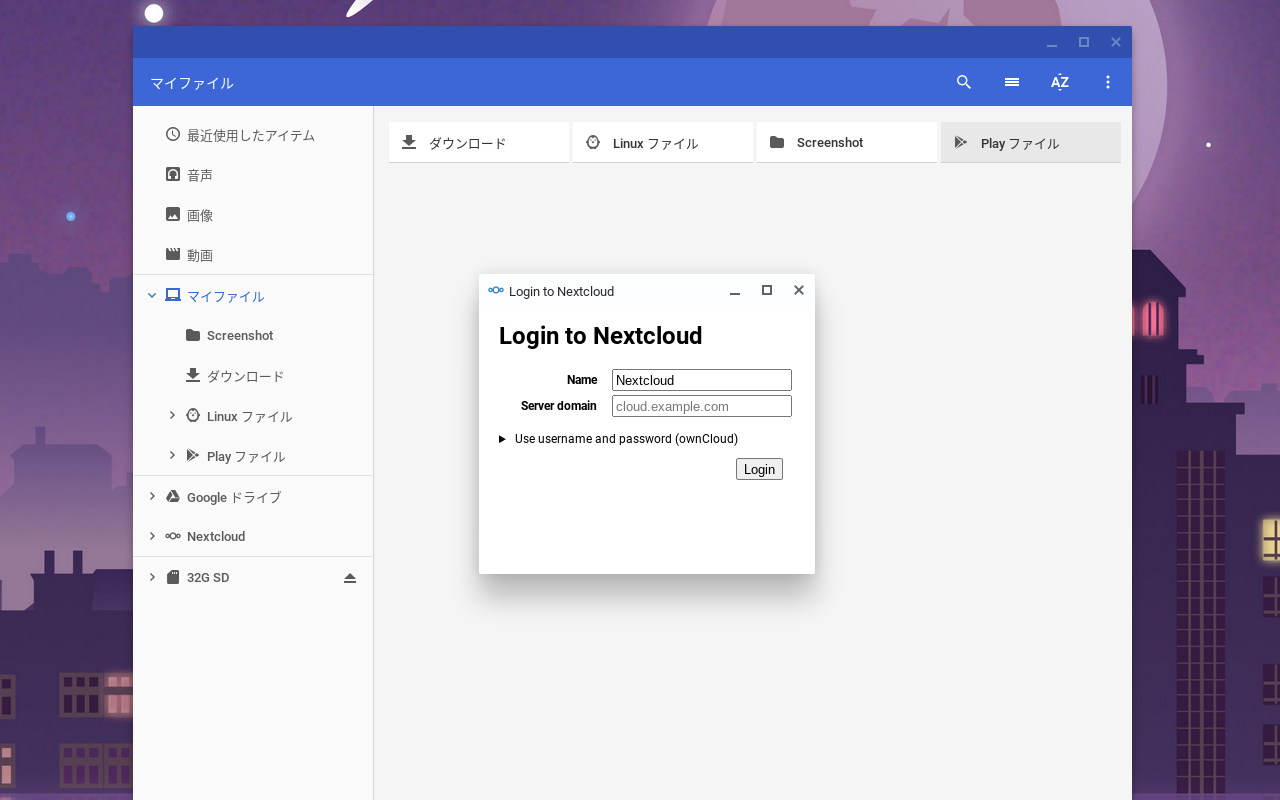Click the Nextcloud label in sidebar
1280x800 pixels.
tap(216, 537)
